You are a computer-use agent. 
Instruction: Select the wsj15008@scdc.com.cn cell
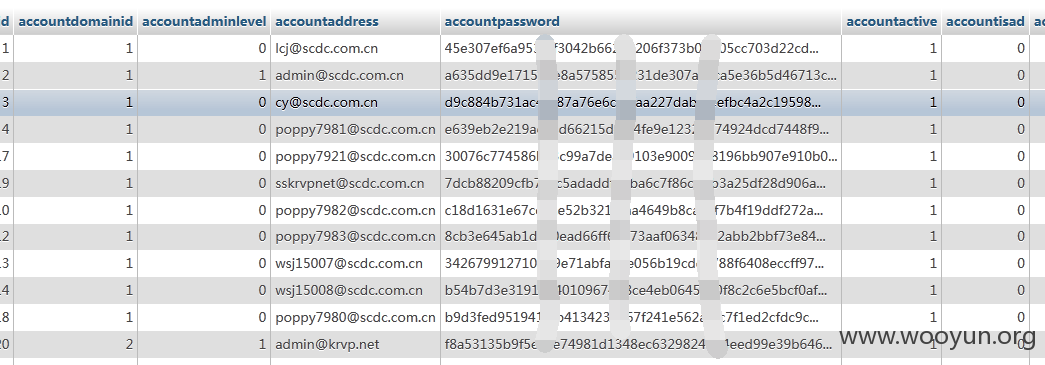tap(355, 290)
